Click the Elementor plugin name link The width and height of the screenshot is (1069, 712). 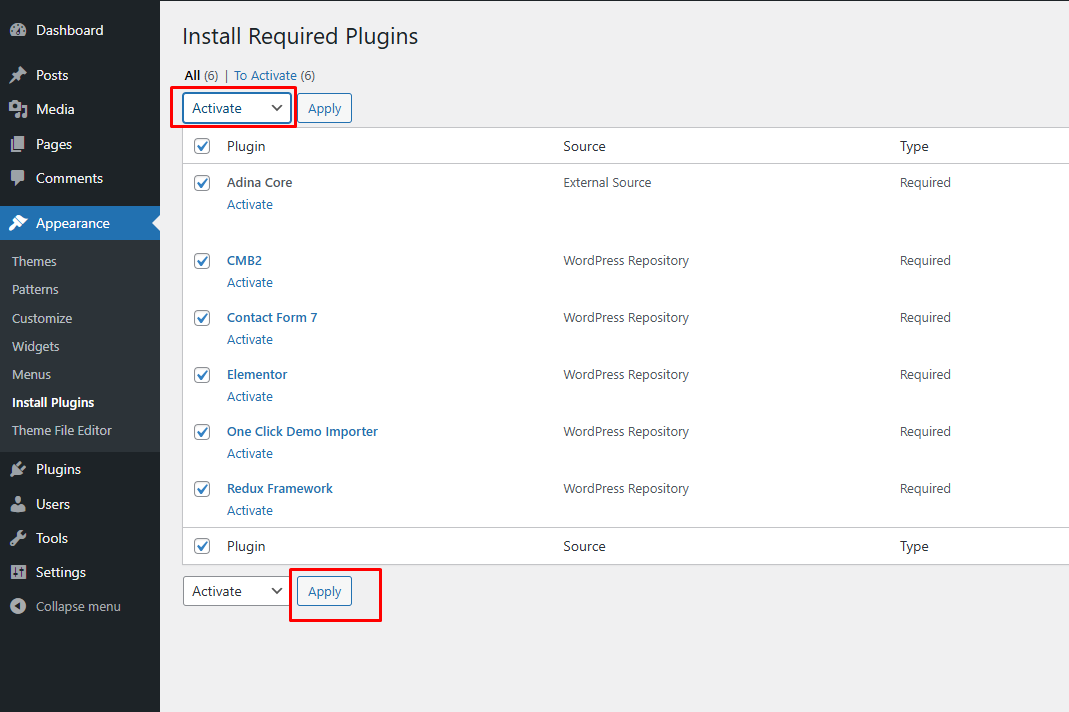tap(257, 374)
